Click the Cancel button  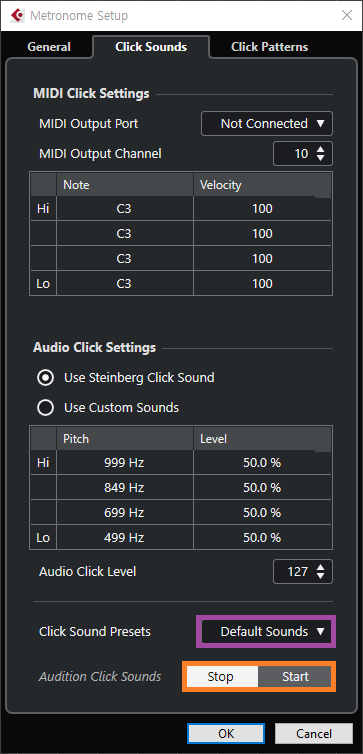[313, 733]
